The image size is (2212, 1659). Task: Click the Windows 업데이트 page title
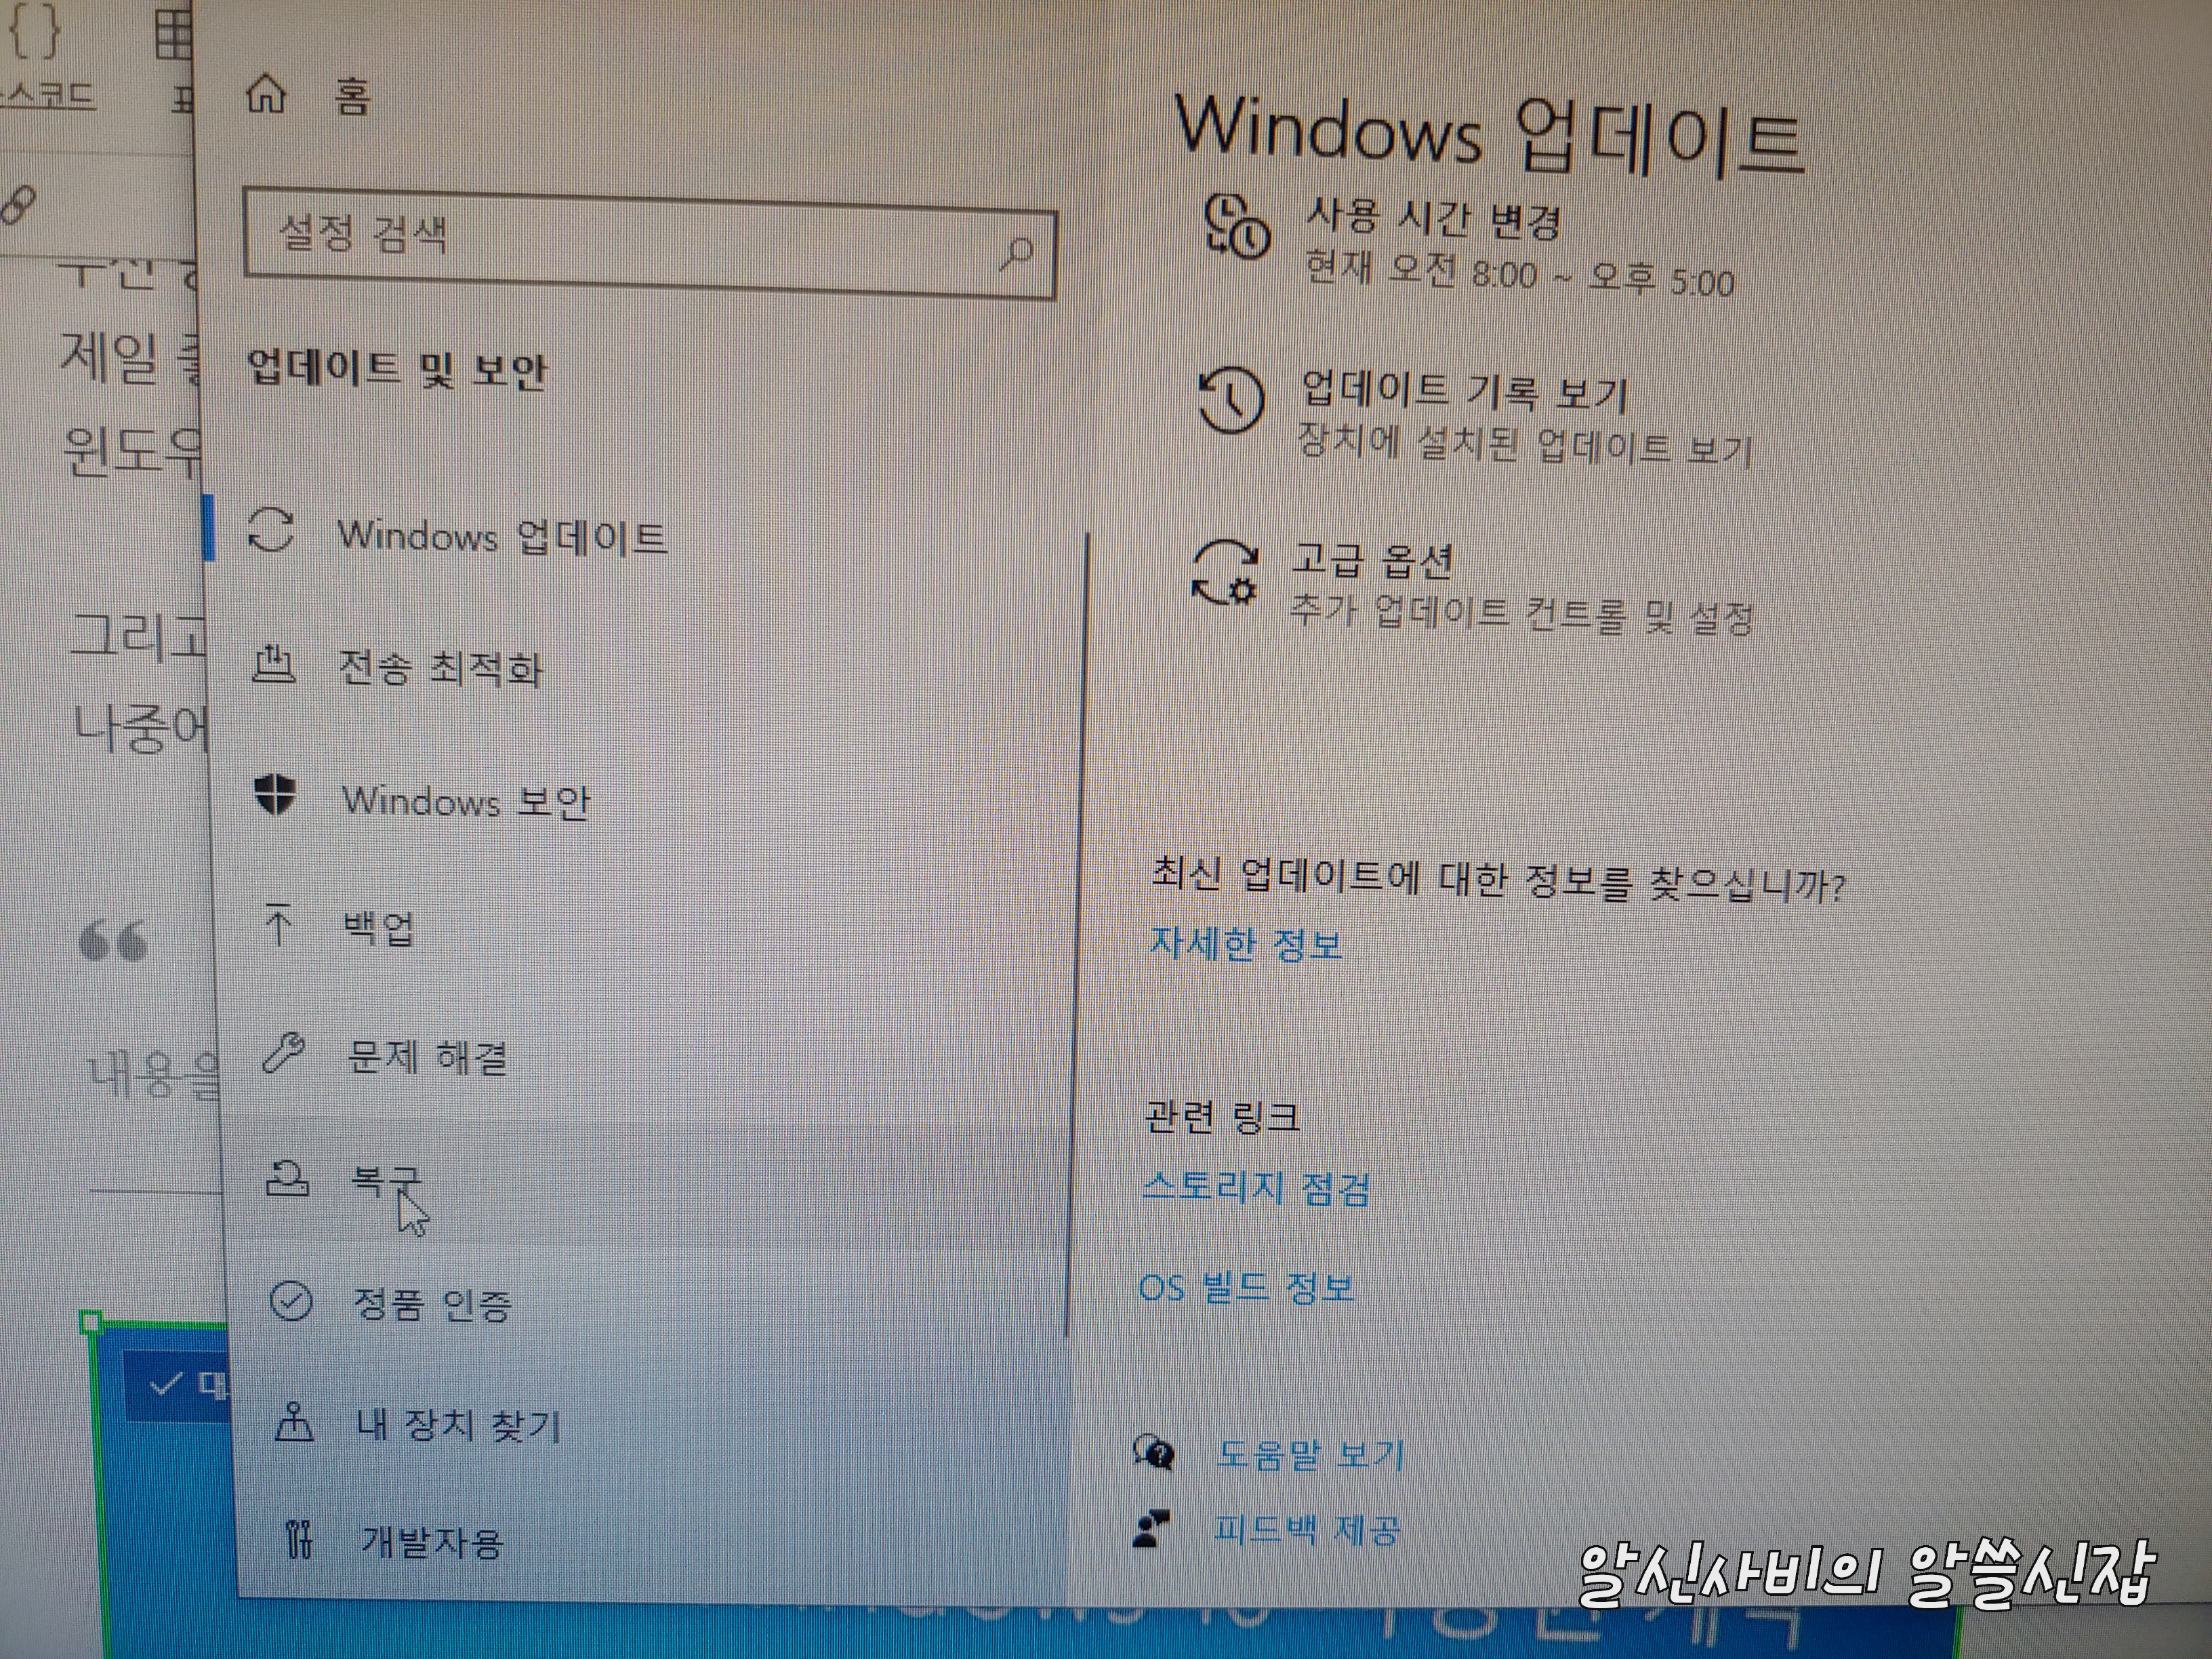(1491, 138)
